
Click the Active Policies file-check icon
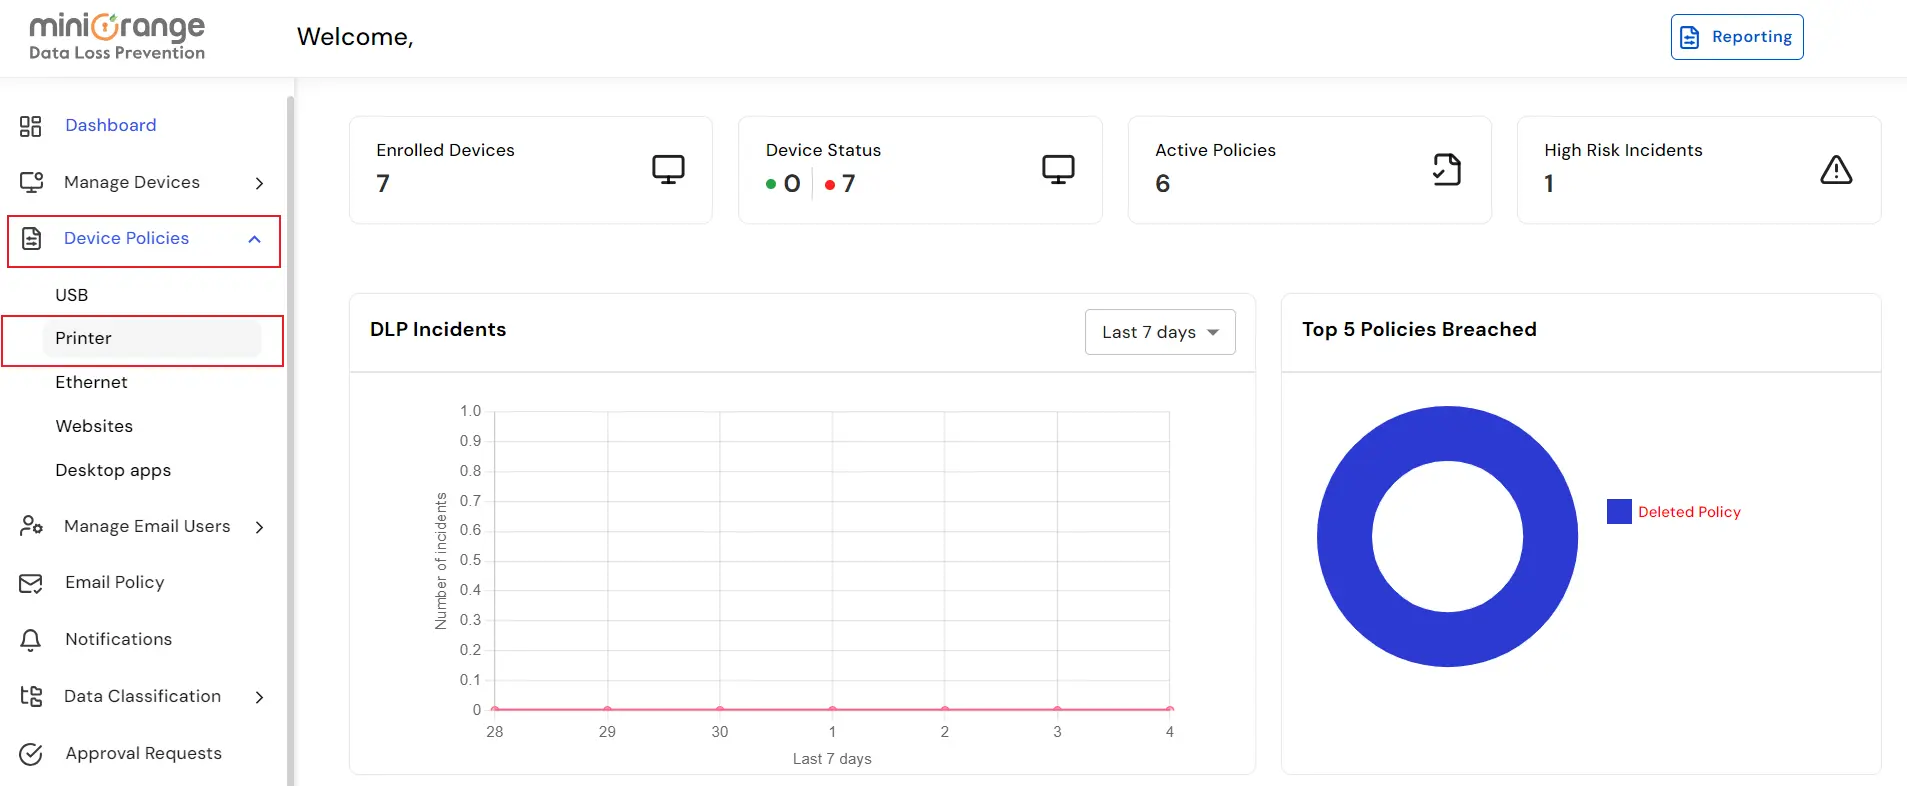coord(1447,169)
